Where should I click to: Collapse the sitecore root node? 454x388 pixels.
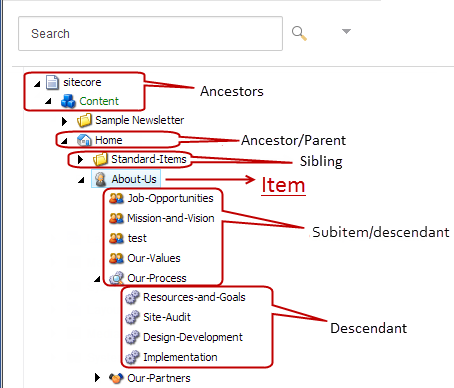[x=37, y=84]
